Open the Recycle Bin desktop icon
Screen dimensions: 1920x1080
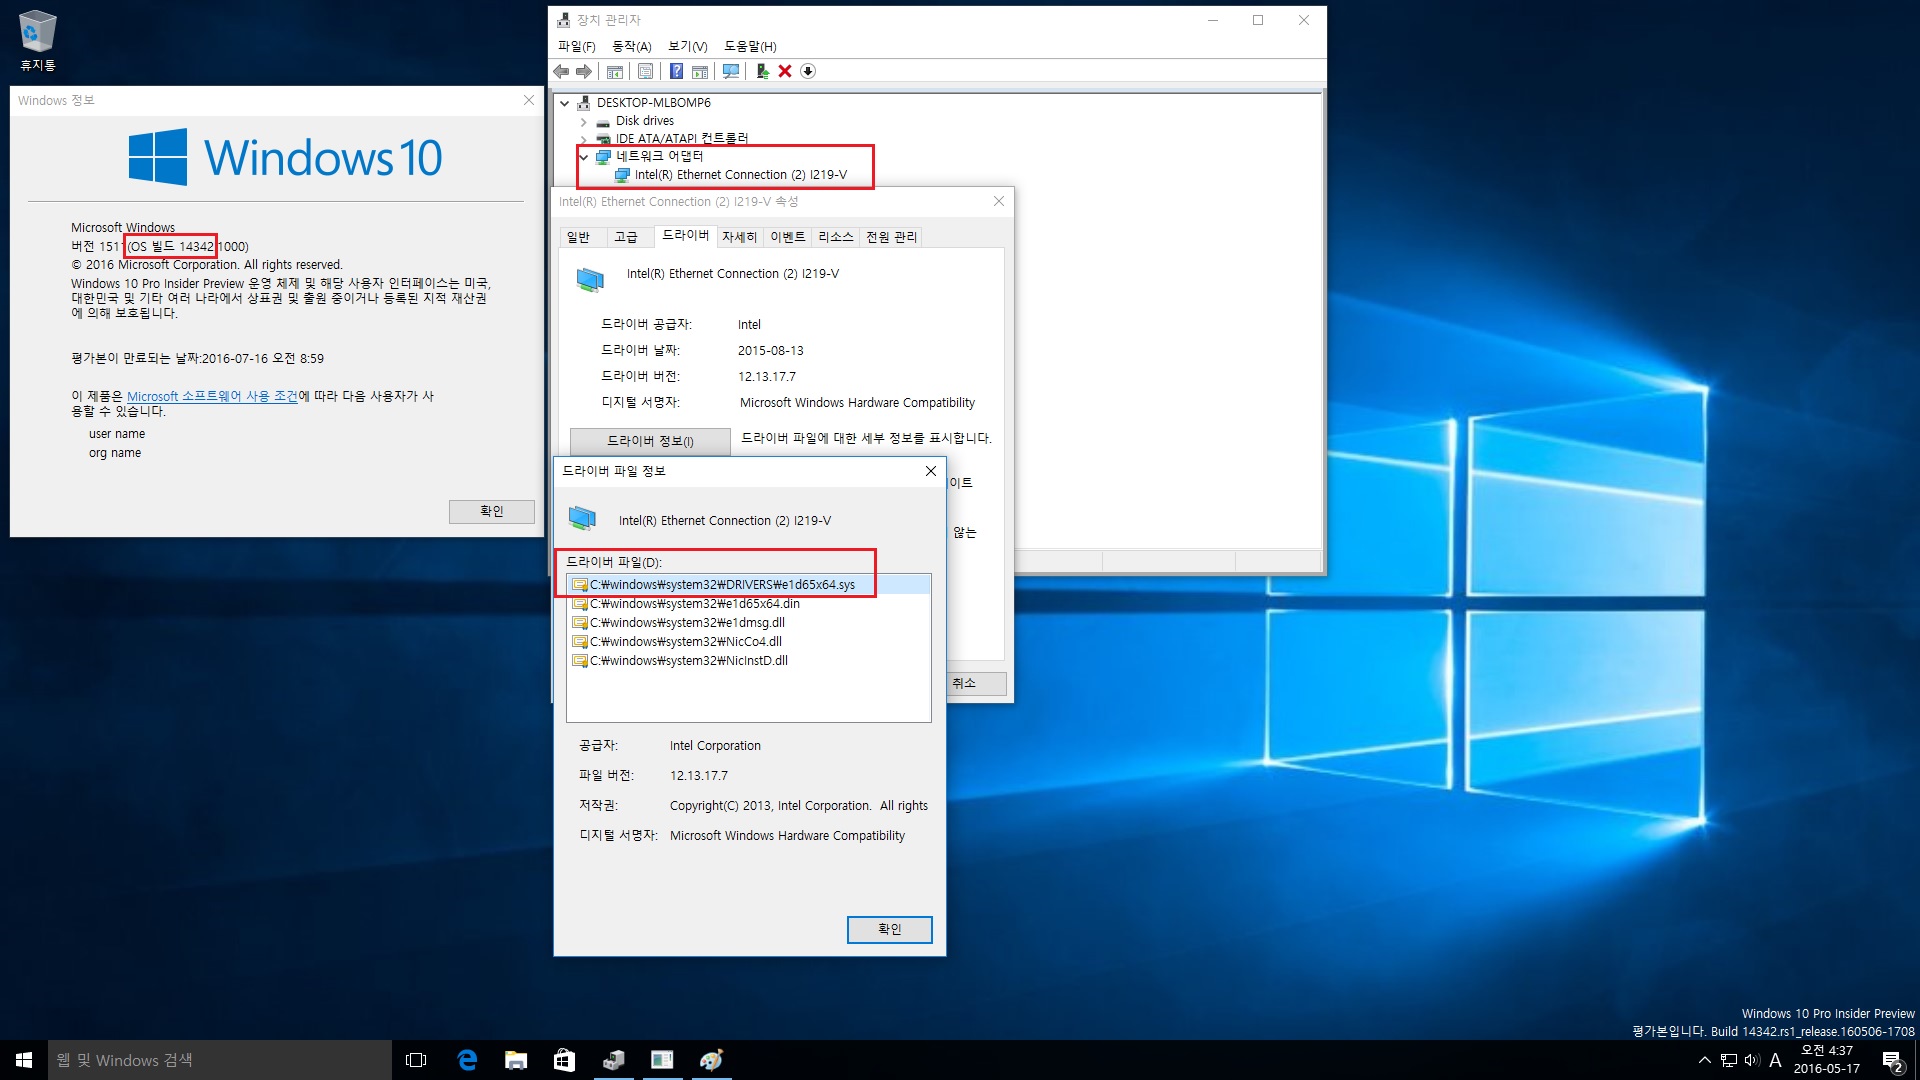pyautogui.click(x=38, y=40)
